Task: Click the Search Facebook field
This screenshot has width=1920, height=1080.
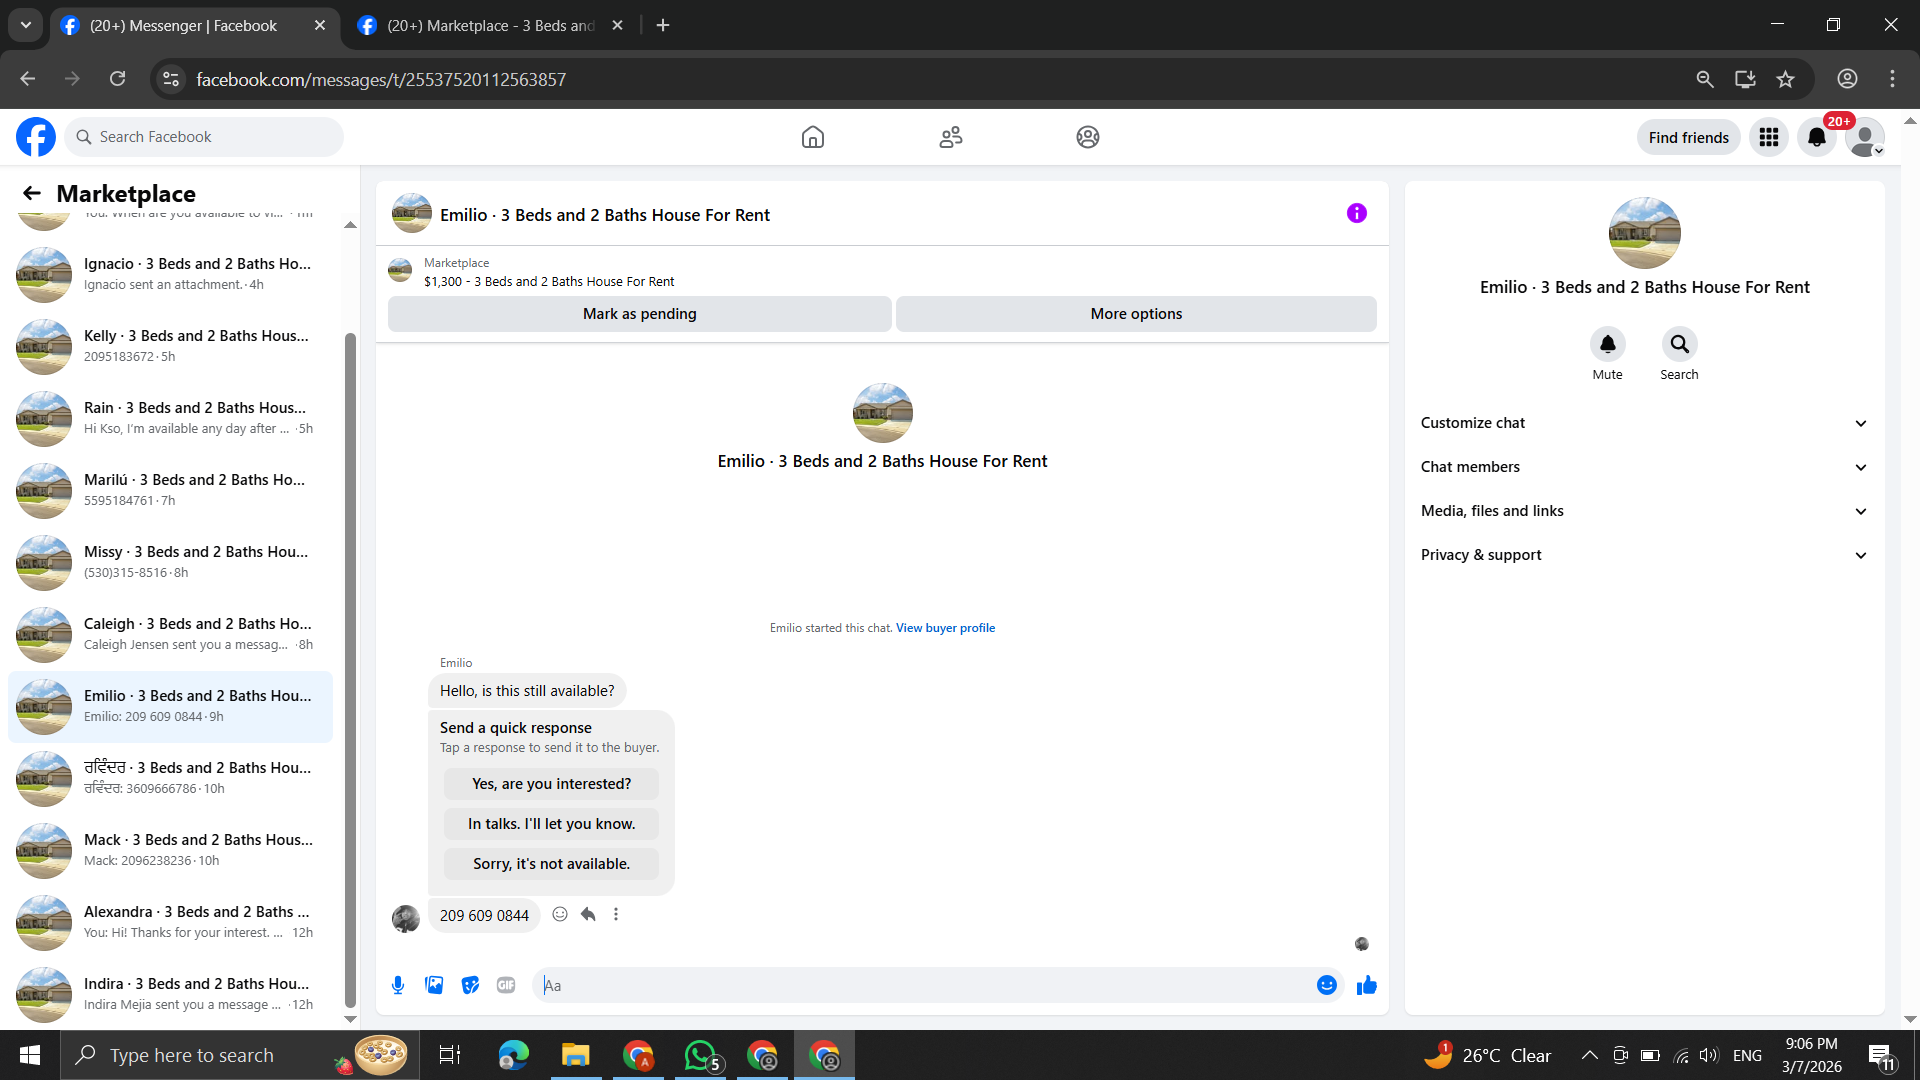Action: [x=204, y=137]
